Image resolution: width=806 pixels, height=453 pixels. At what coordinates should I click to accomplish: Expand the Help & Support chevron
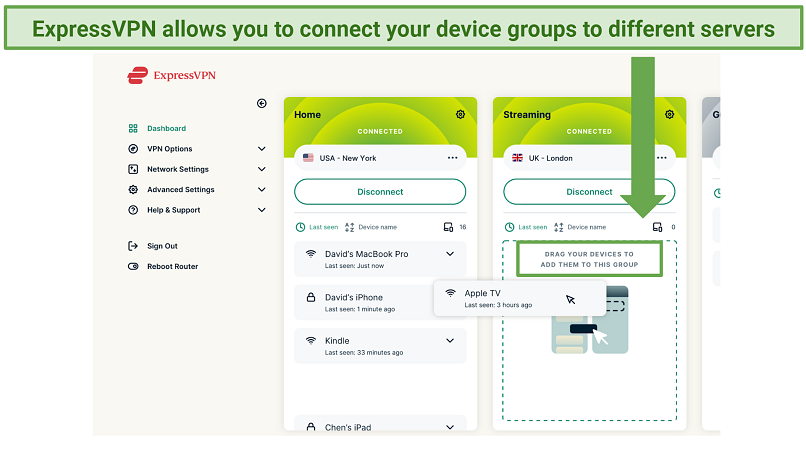click(x=262, y=210)
